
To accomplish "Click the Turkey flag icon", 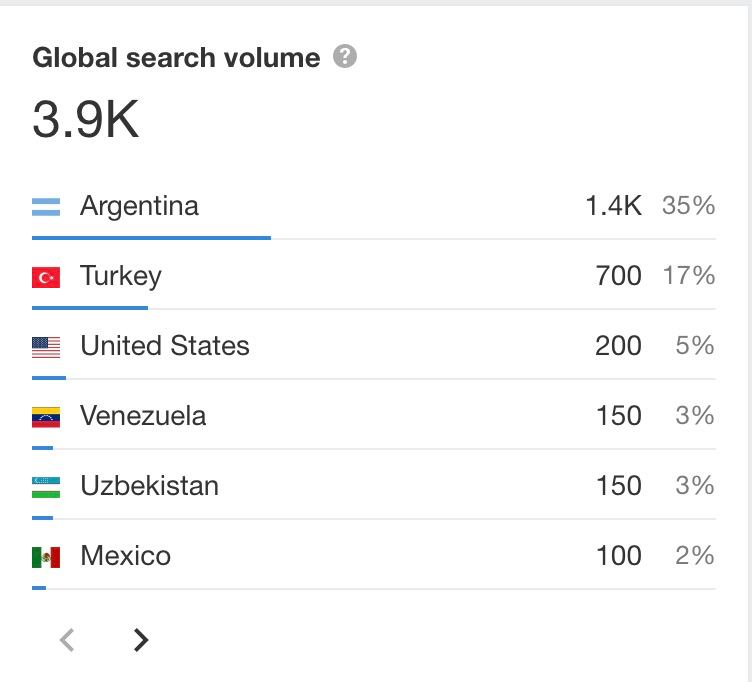I will coord(46,277).
